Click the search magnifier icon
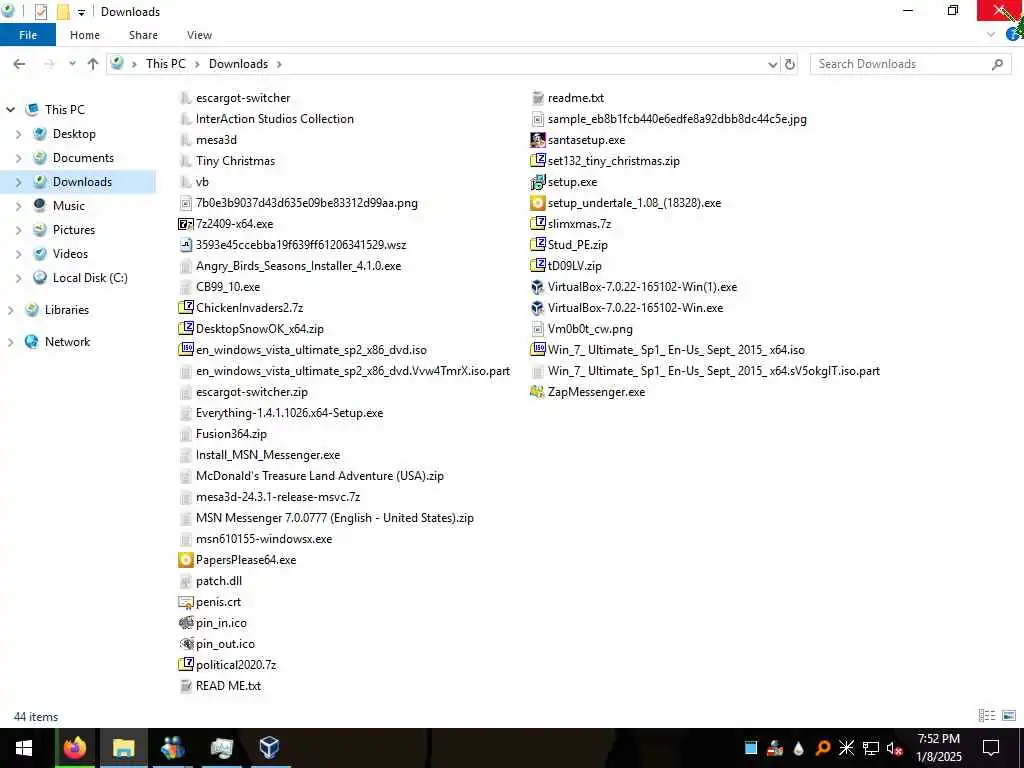 [x=997, y=64]
